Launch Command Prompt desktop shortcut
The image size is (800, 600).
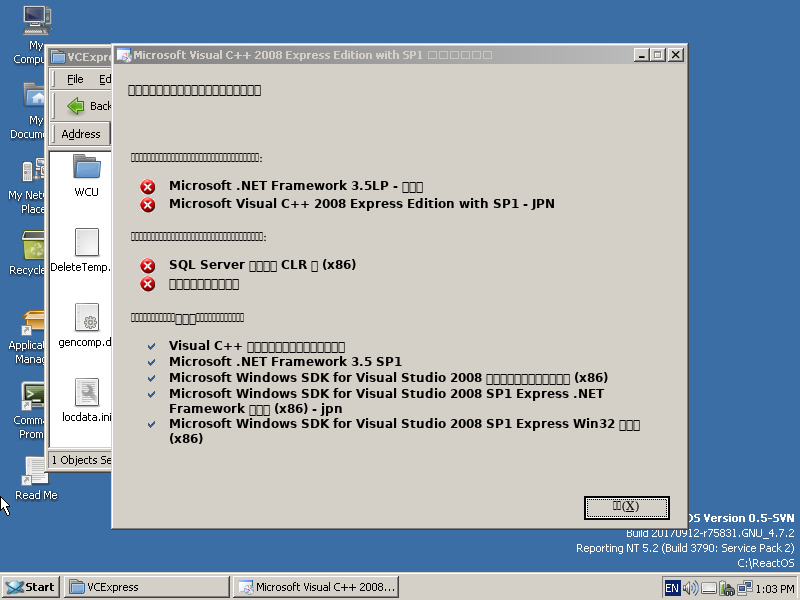coord(33,396)
